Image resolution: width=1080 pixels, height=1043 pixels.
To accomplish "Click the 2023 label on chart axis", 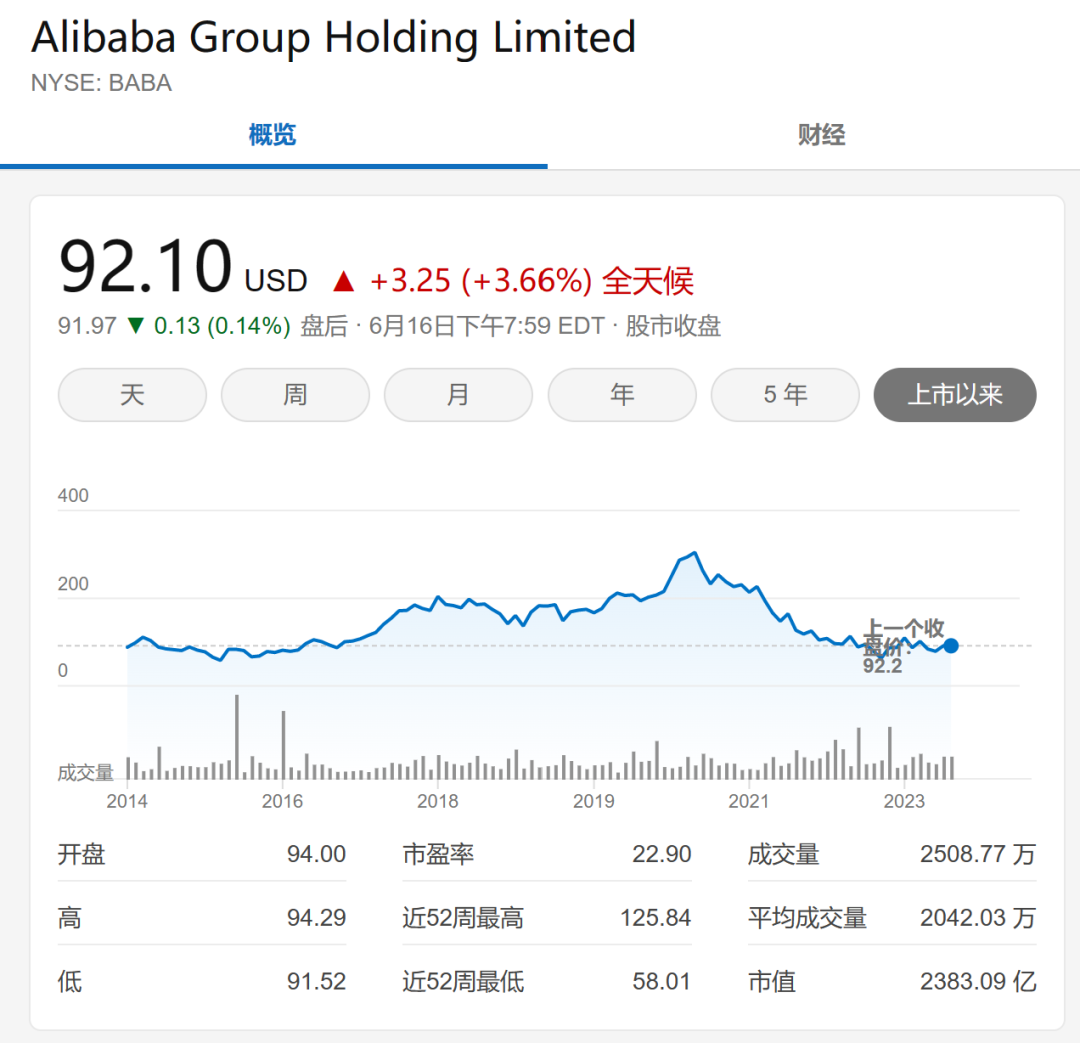I will tap(904, 801).
